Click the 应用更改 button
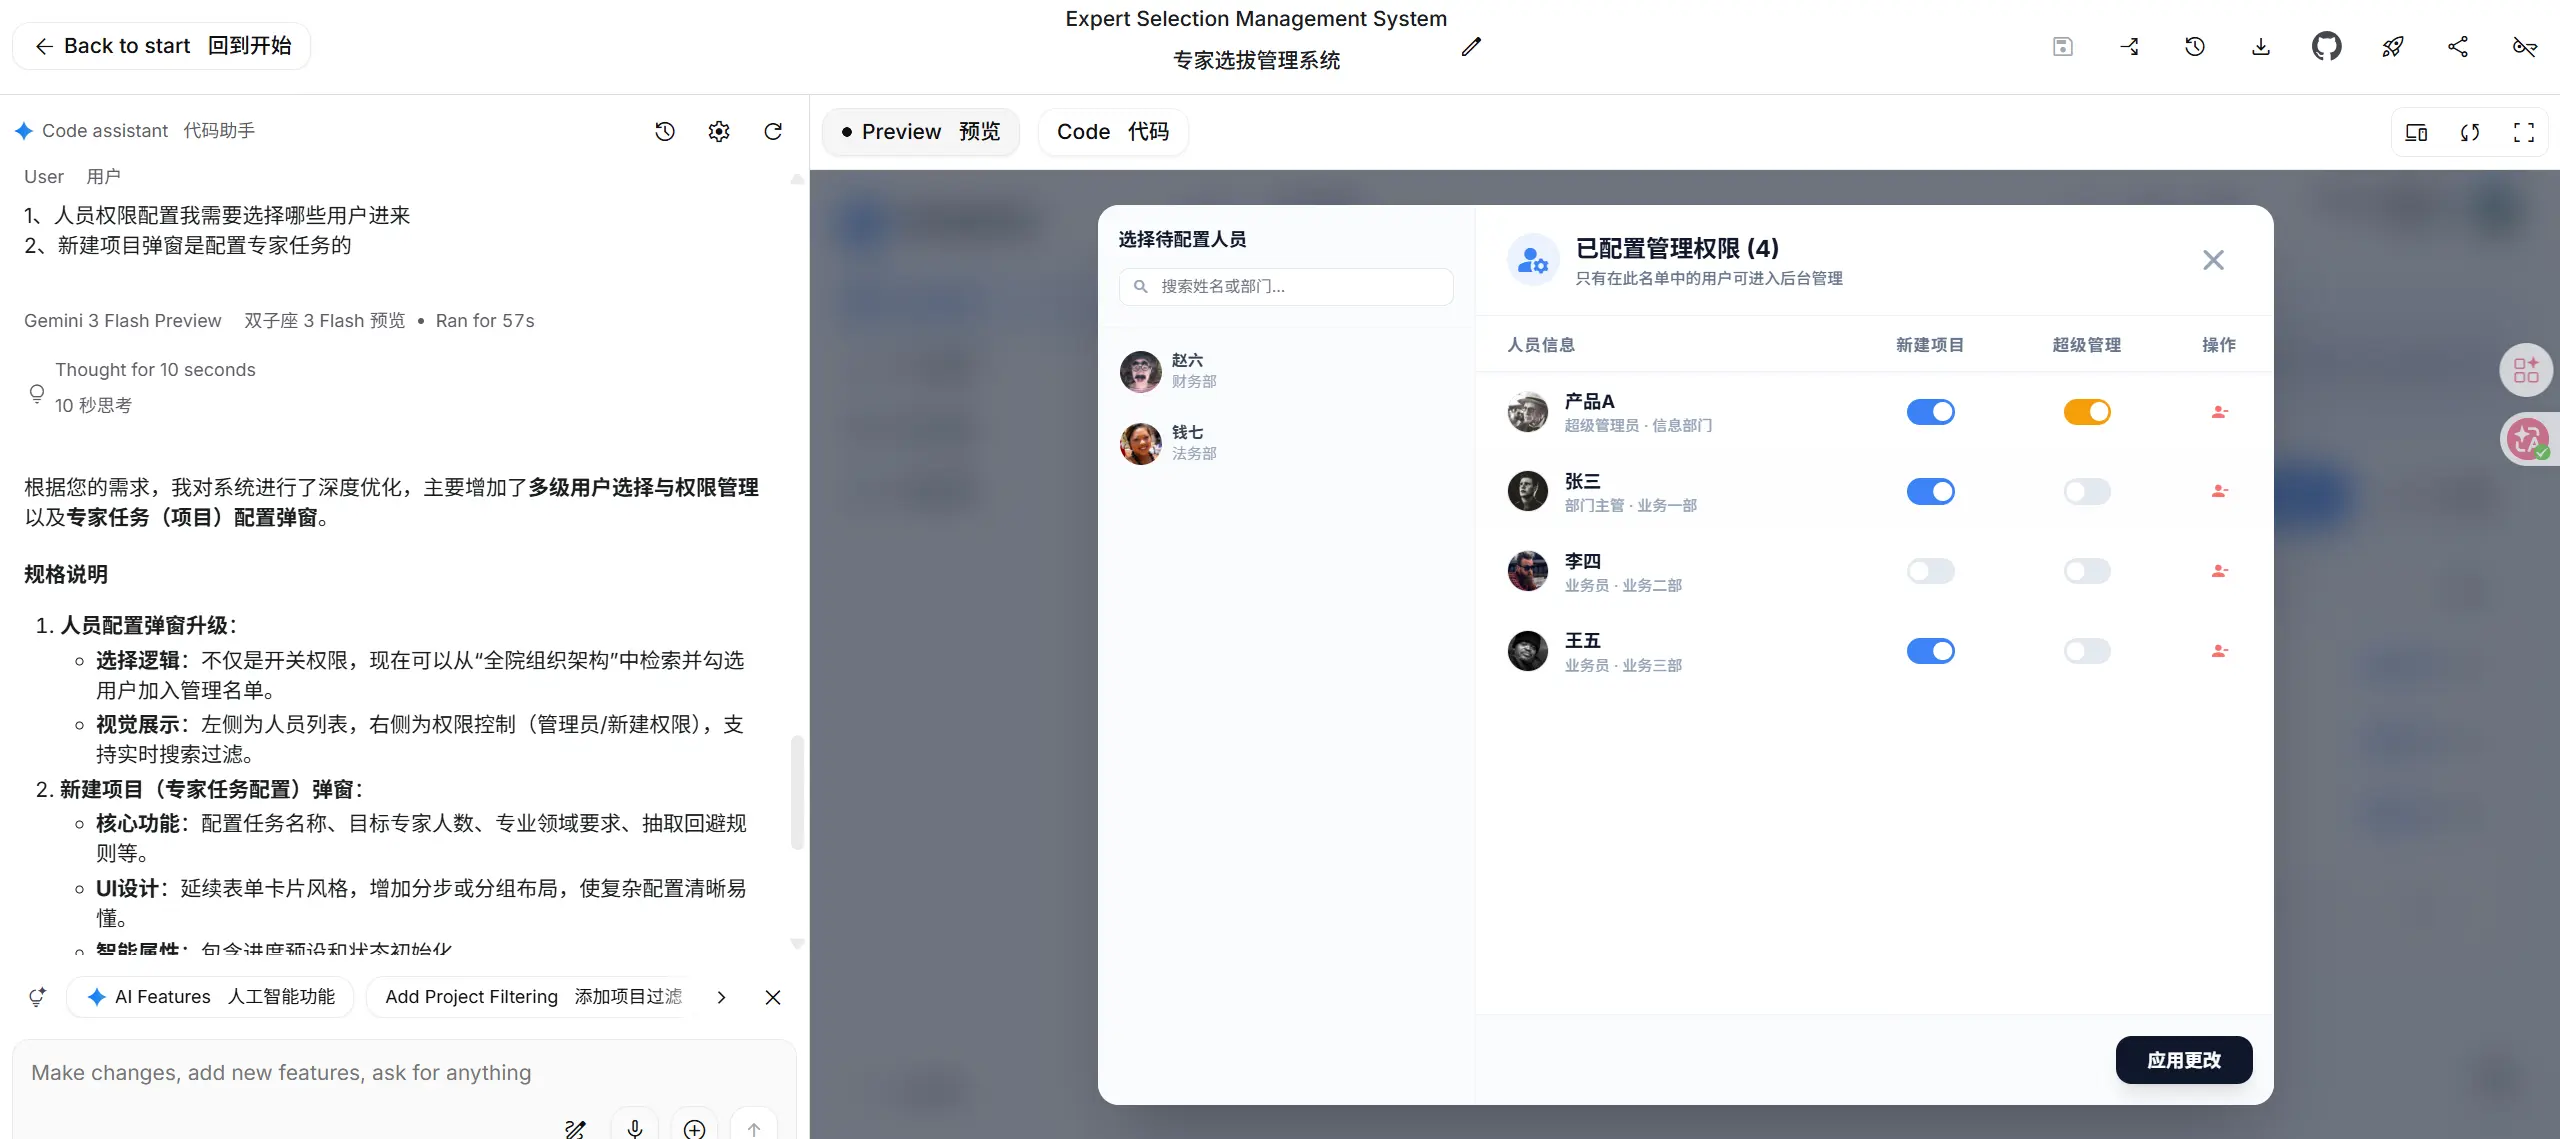Screen dimensions: 2560x1139 (x=2183, y=1060)
